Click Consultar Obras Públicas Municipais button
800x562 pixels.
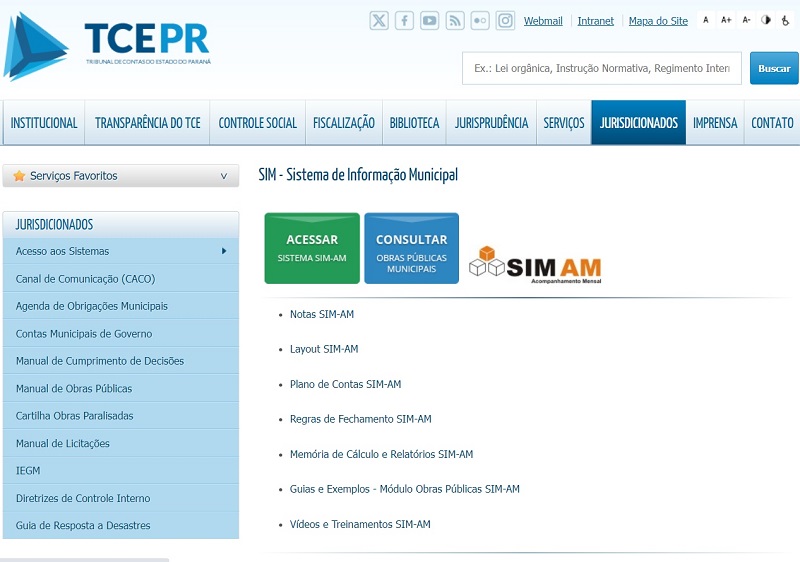[x=412, y=248]
